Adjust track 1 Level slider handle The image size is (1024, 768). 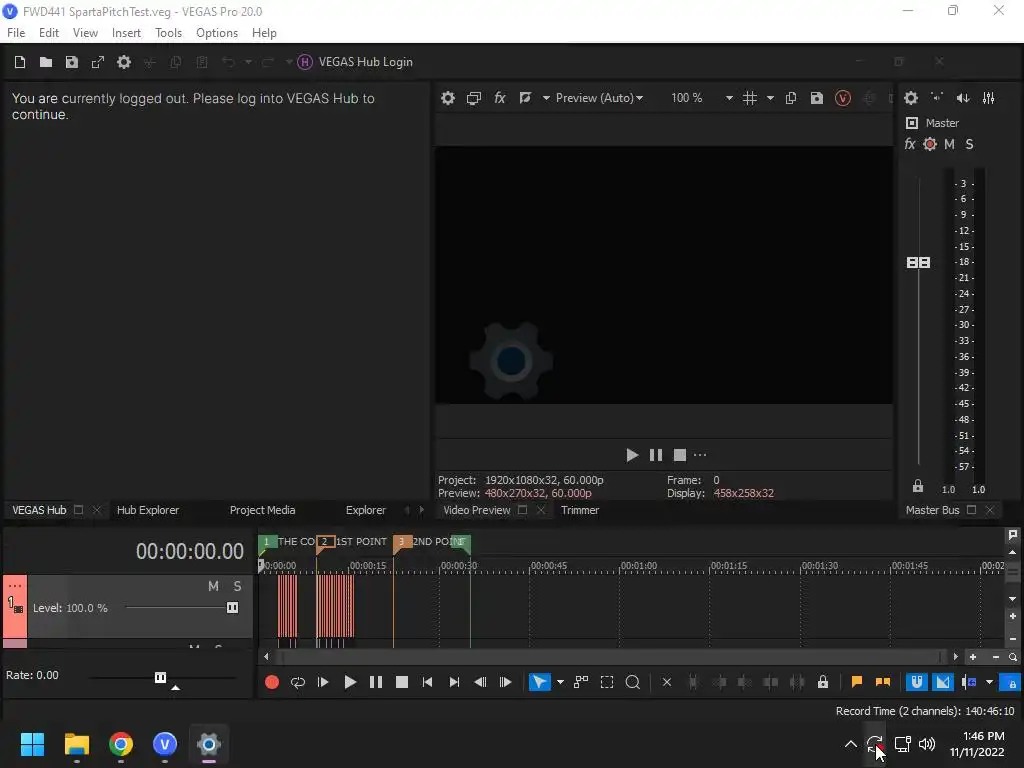click(x=232, y=608)
